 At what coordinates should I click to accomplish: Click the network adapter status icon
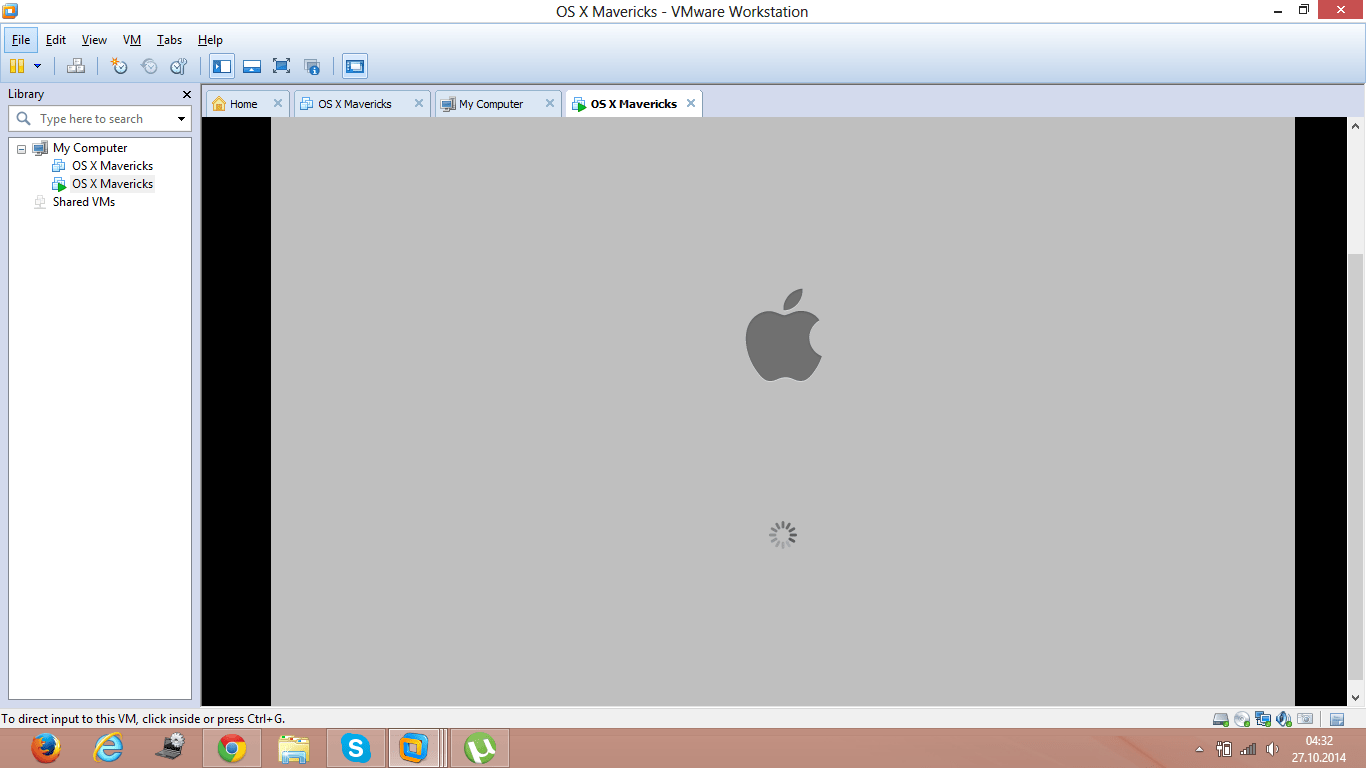[x=1263, y=719]
